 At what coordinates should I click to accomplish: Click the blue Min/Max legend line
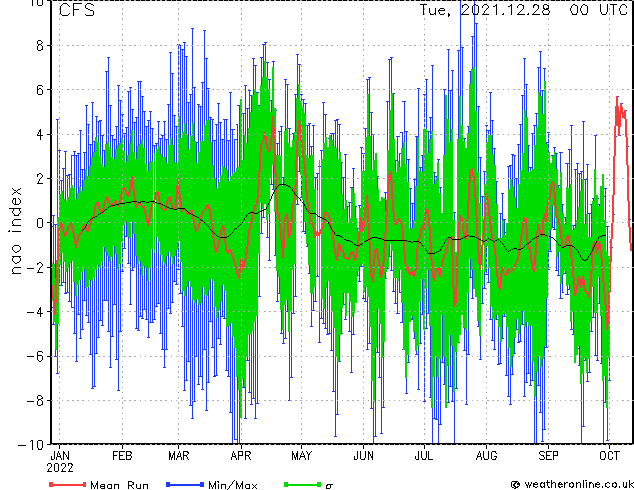point(185,484)
